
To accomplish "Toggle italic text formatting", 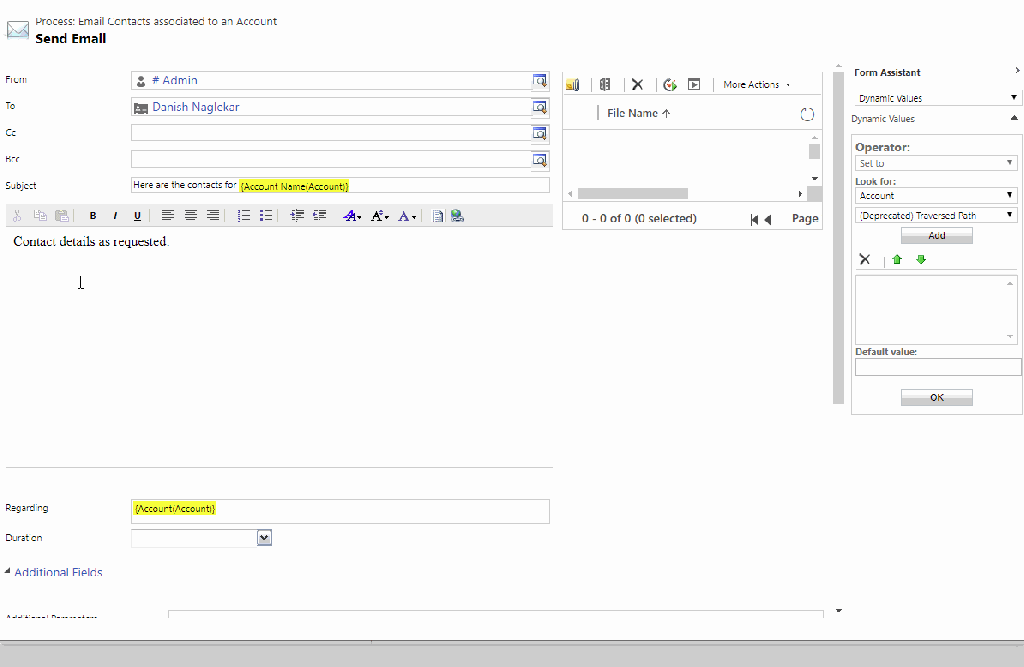I will pos(115,216).
